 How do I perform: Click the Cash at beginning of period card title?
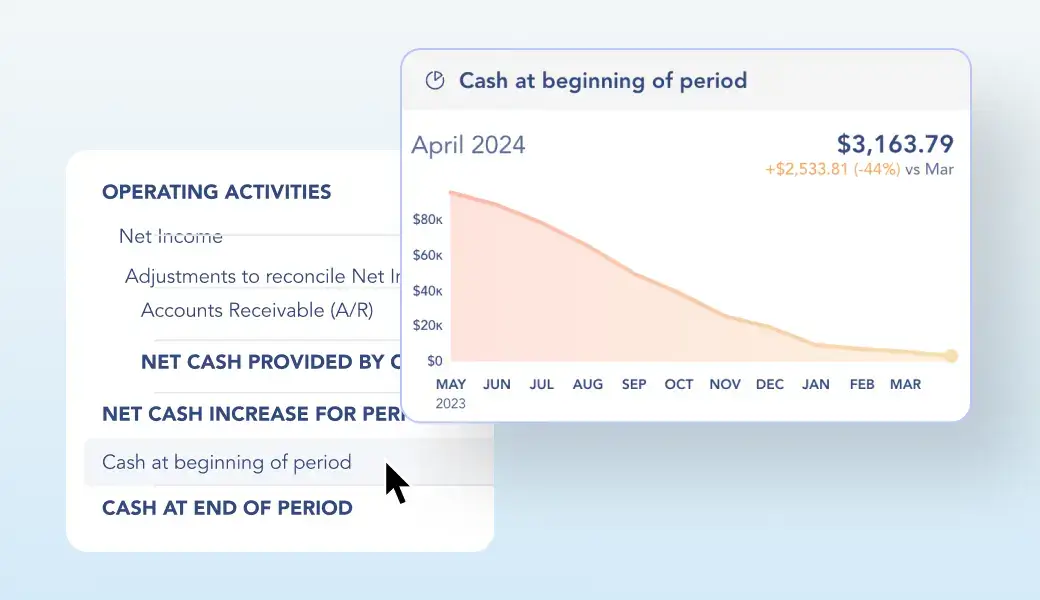click(602, 81)
